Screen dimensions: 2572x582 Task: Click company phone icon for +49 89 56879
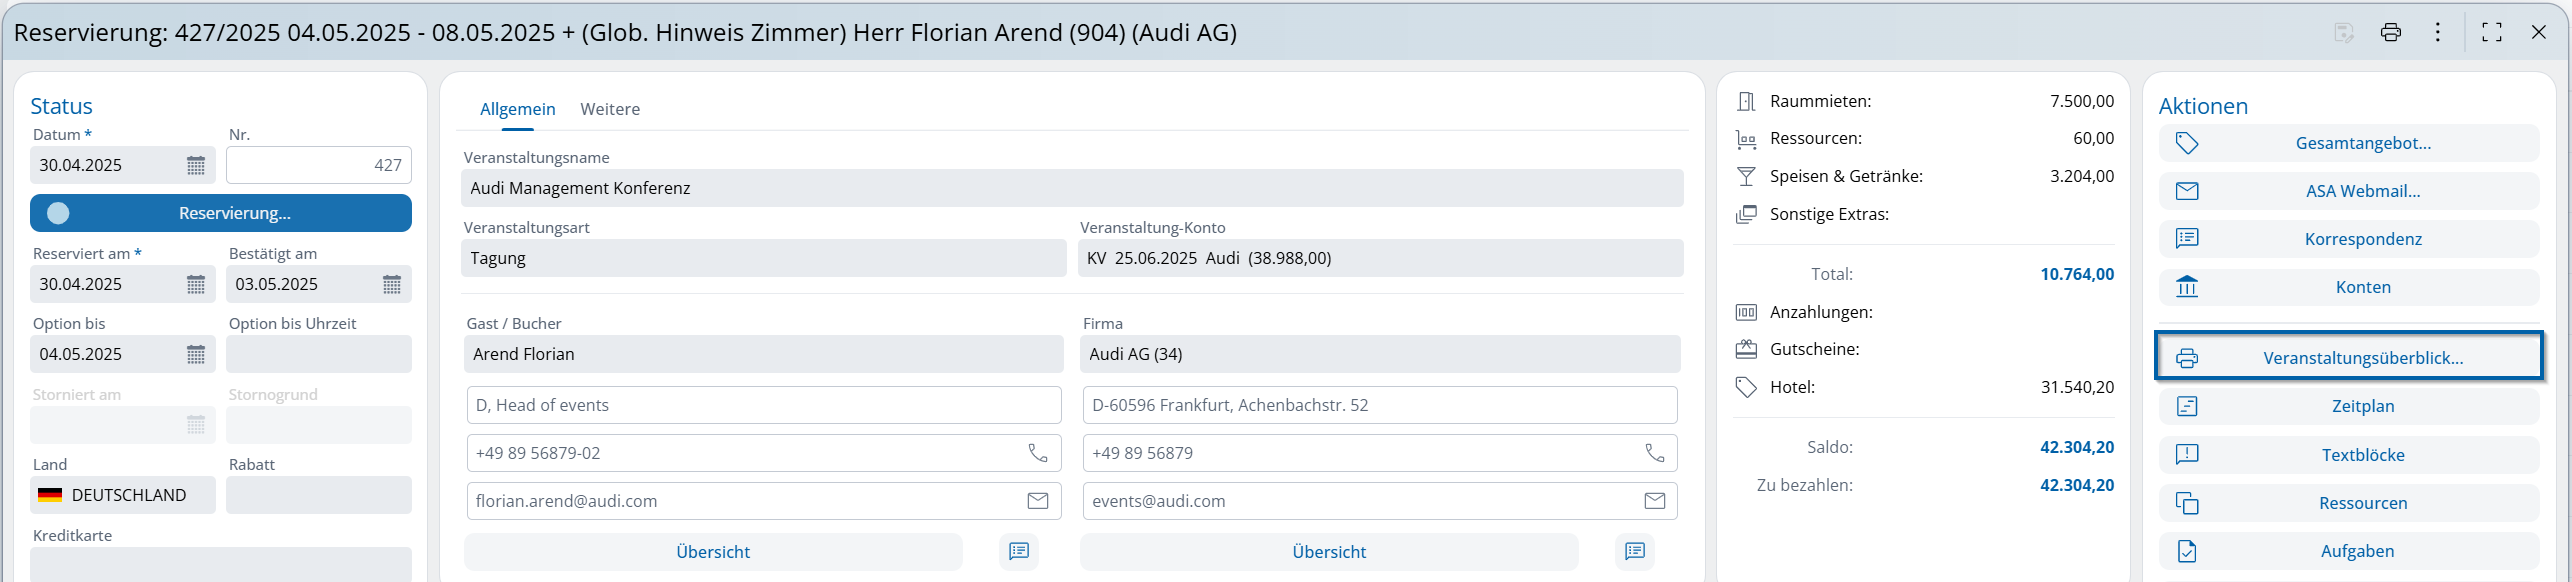pyautogui.click(x=1655, y=453)
